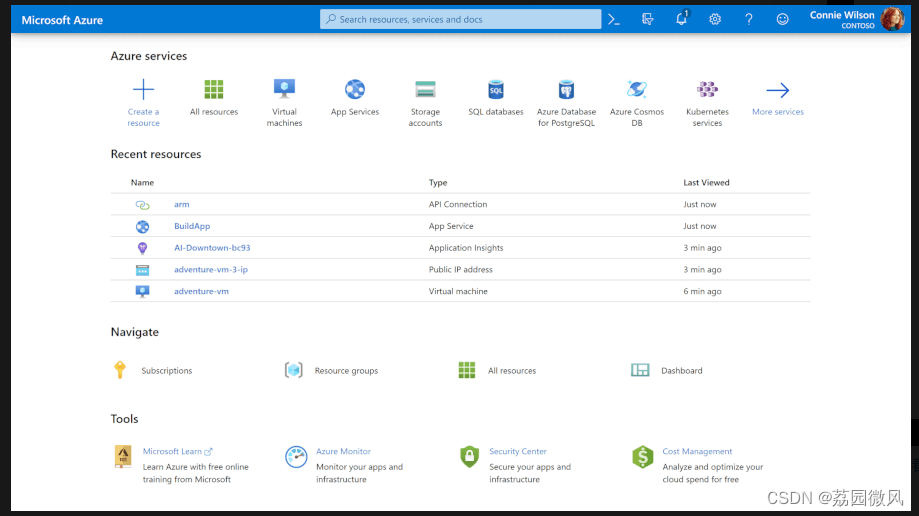919x516 pixels.
Task: Go to Subscriptions under Navigate
Action: click(x=166, y=371)
